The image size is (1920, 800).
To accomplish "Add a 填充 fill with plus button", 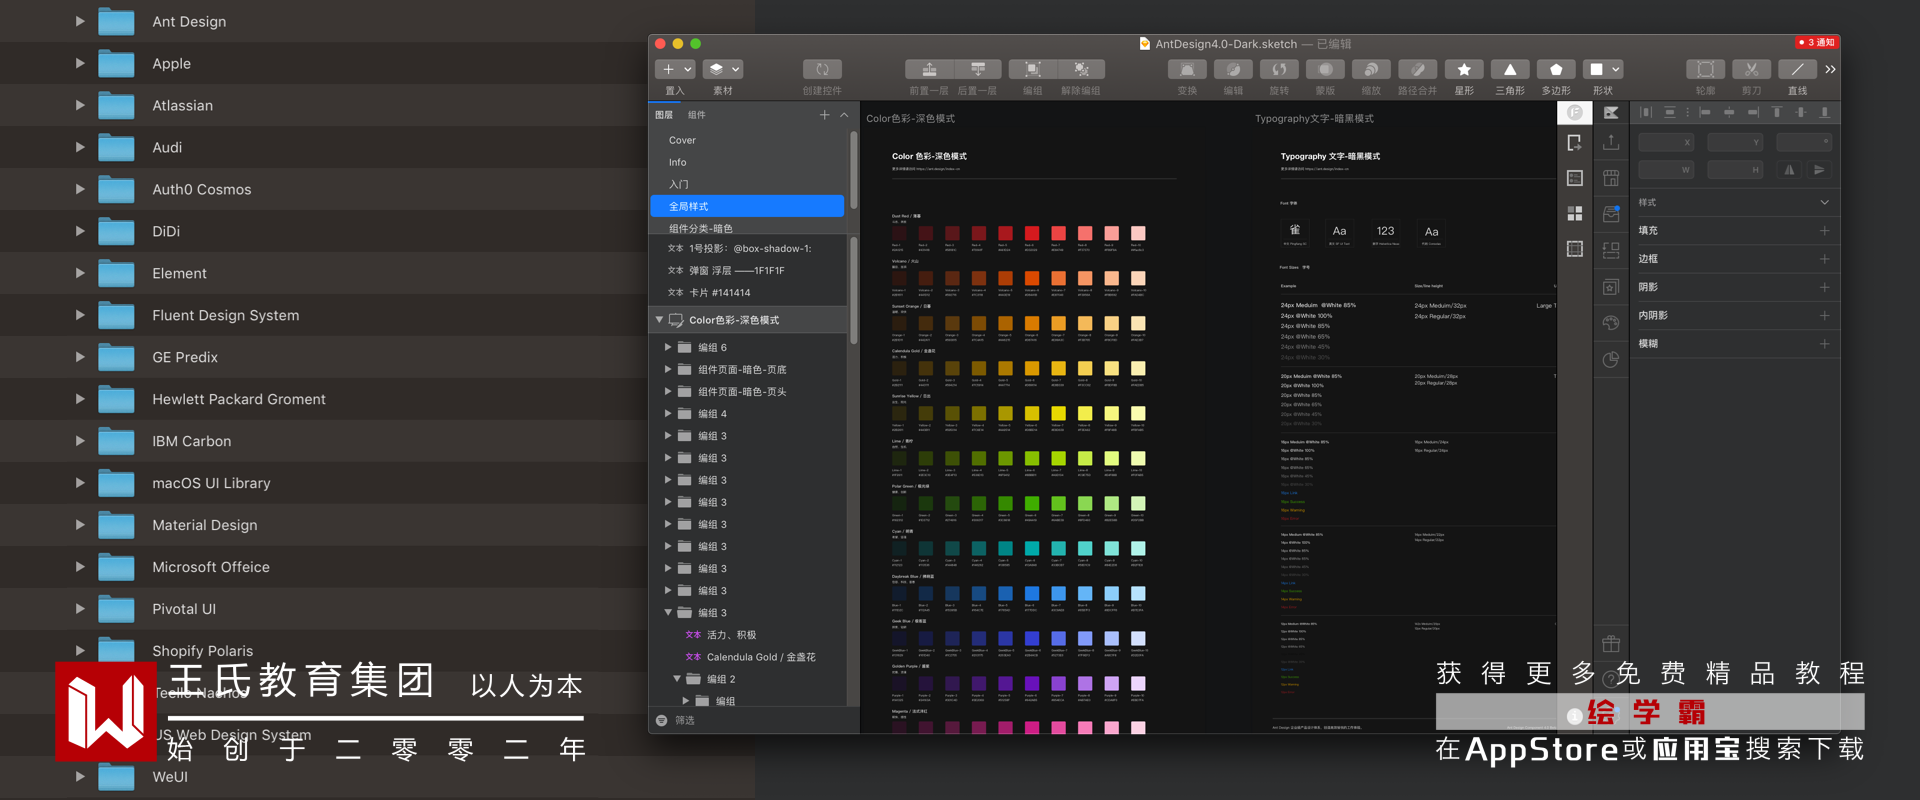I will click(1825, 231).
